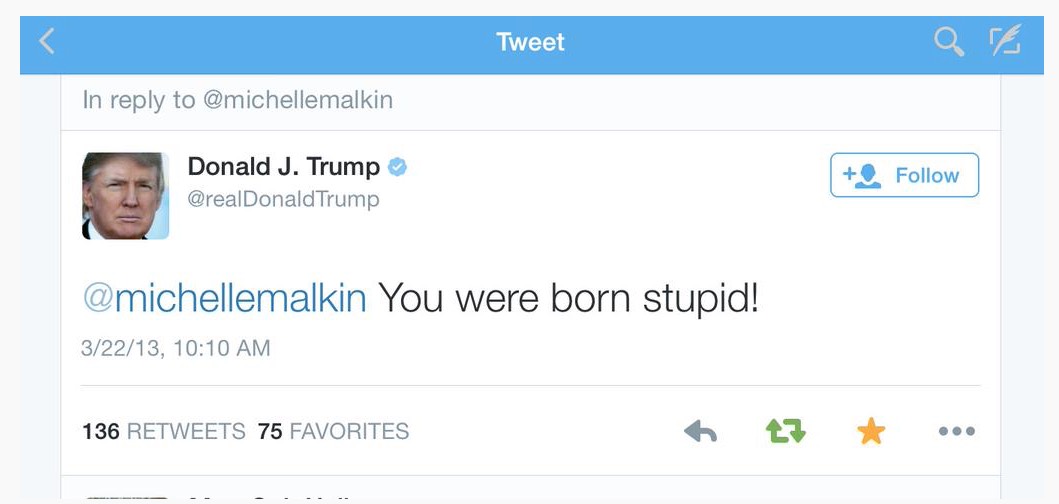The width and height of the screenshot is (1059, 504).
Task: Go back using the header arrow
Action: coord(47,42)
